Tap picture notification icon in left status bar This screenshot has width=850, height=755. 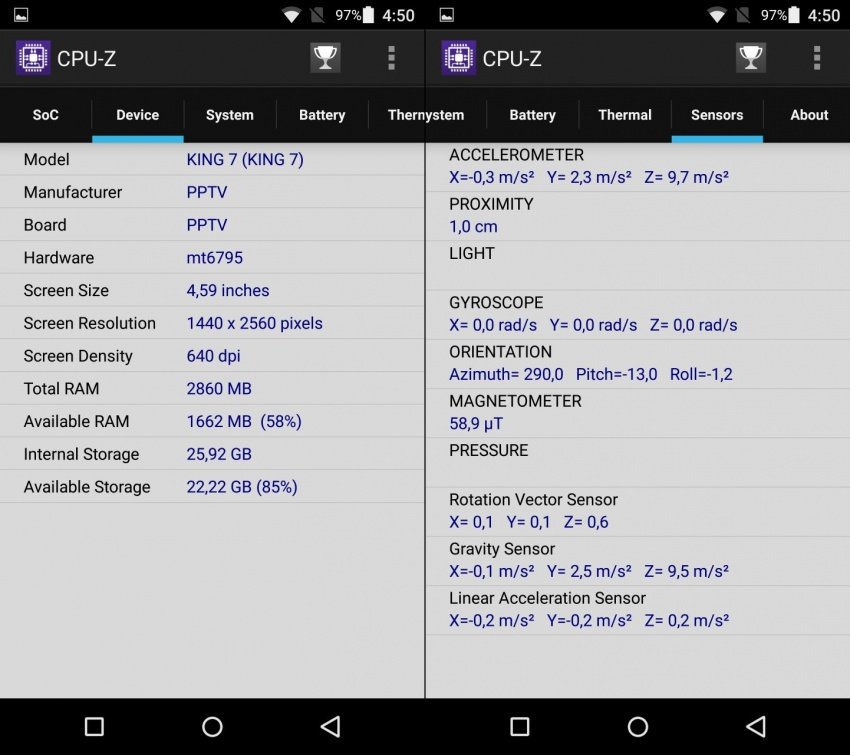pyautogui.click(x=21, y=15)
